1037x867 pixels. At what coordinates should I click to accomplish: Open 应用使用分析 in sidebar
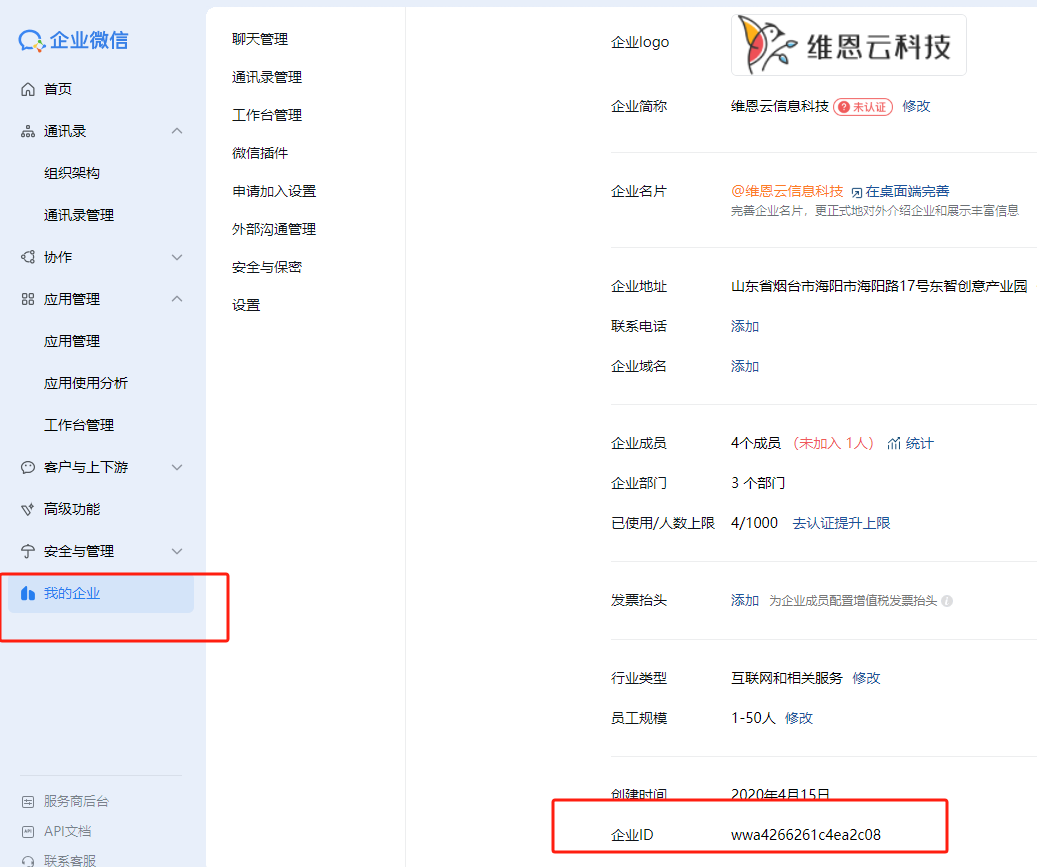[85, 383]
